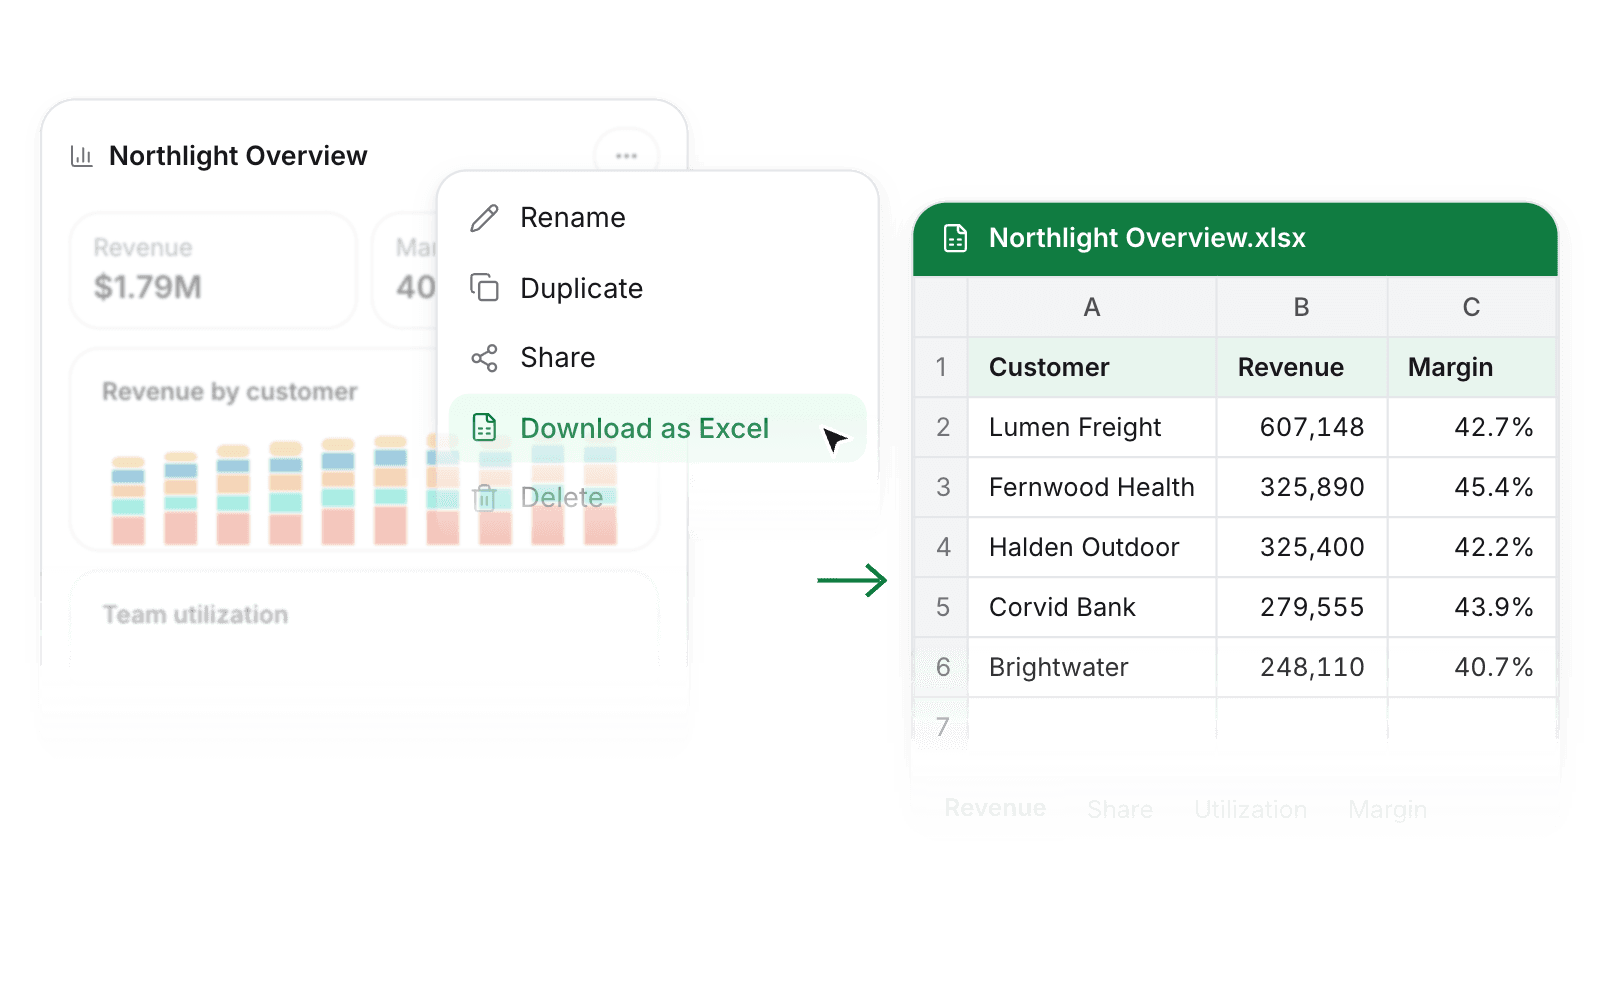Click the Customer header cell

(x=1092, y=367)
